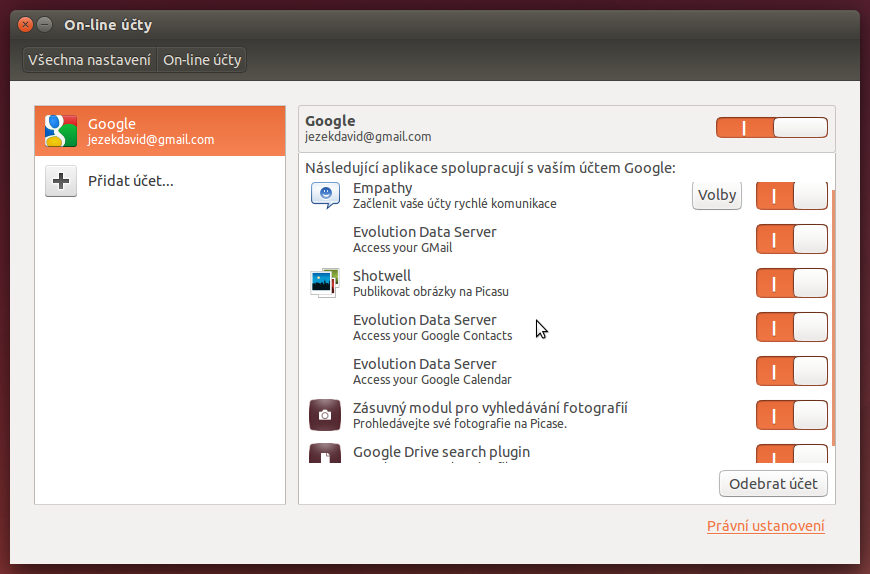Image resolution: width=870 pixels, height=574 pixels.
Task: Close the On-line účty window
Action: 25,24
